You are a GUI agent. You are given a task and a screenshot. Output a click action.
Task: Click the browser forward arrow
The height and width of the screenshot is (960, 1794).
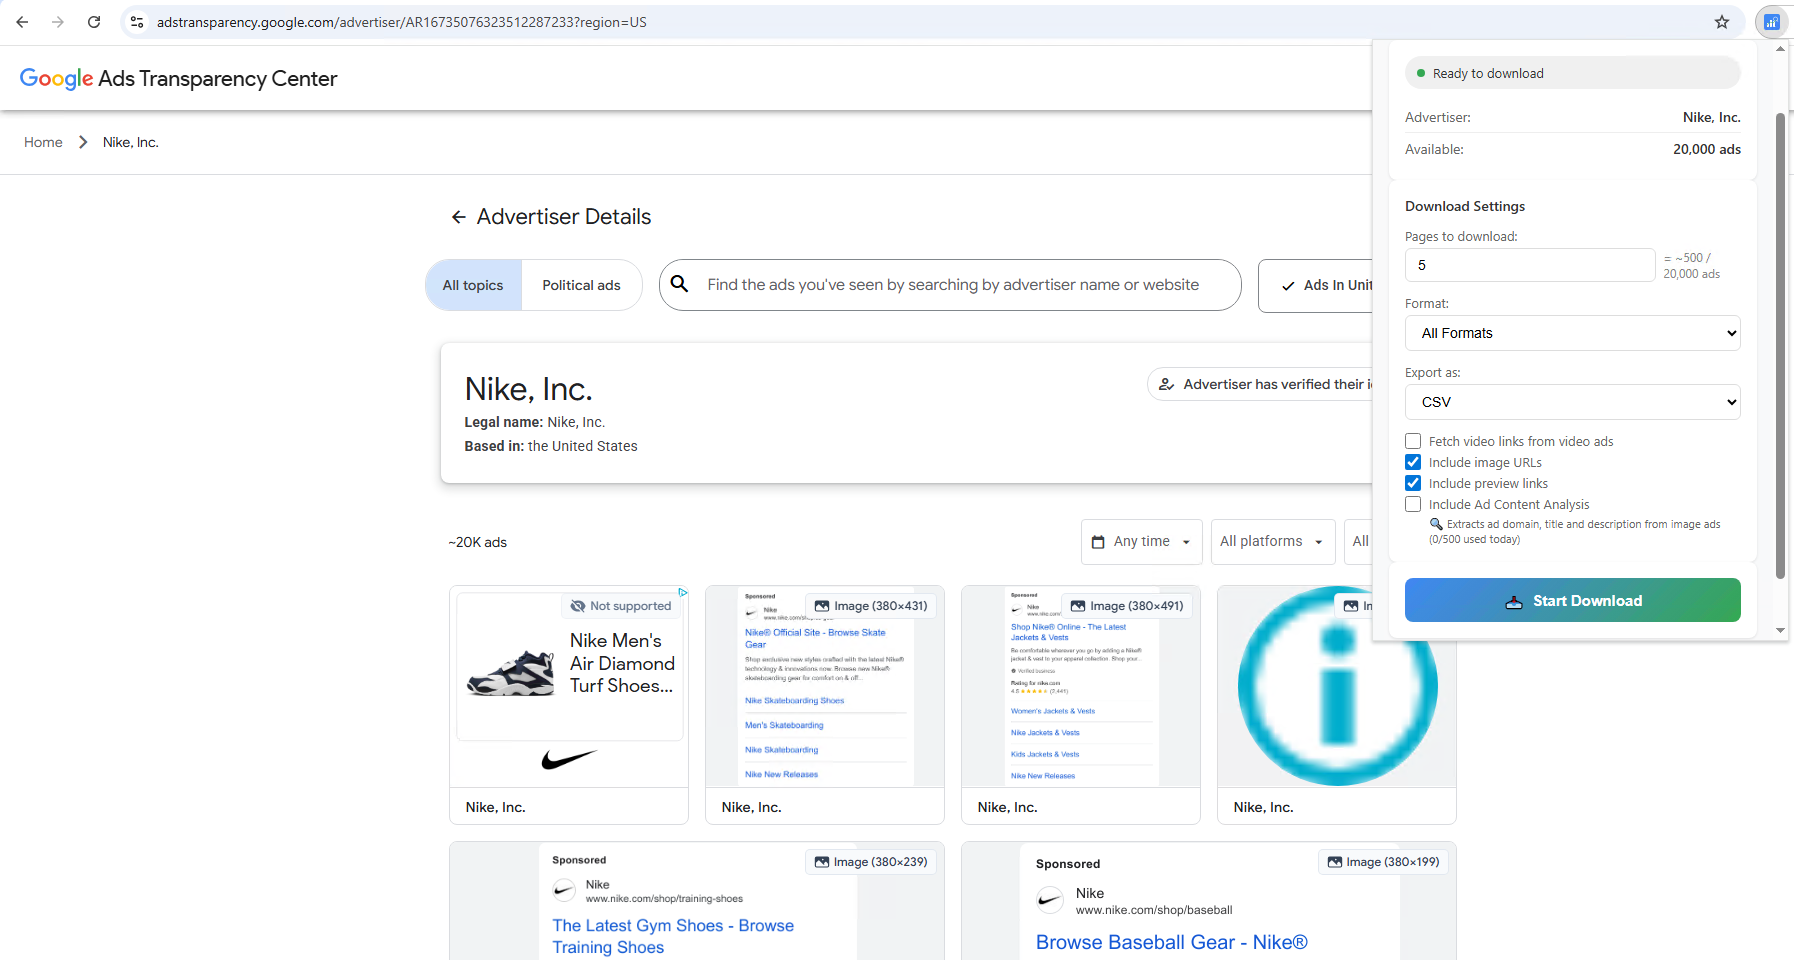click(58, 22)
